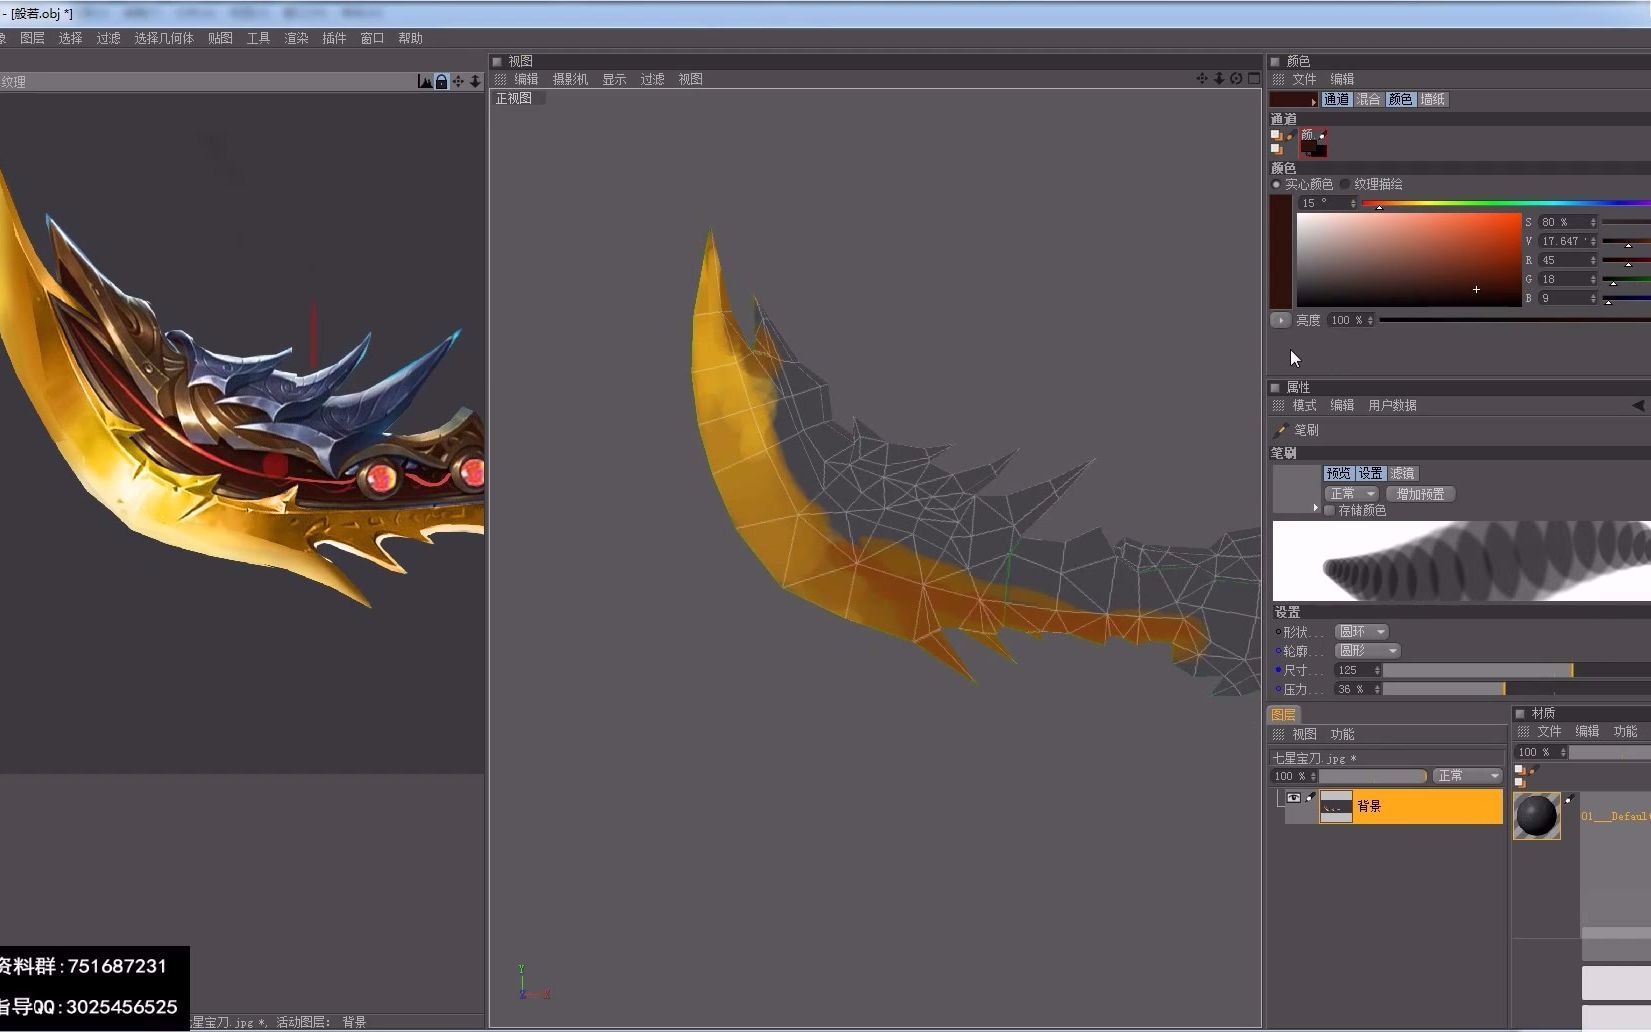This screenshot has height=1032, width=1651.
Task: Open the 形状 圆环 shape dropdown
Action: pyautogui.click(x=1360, y=631)
